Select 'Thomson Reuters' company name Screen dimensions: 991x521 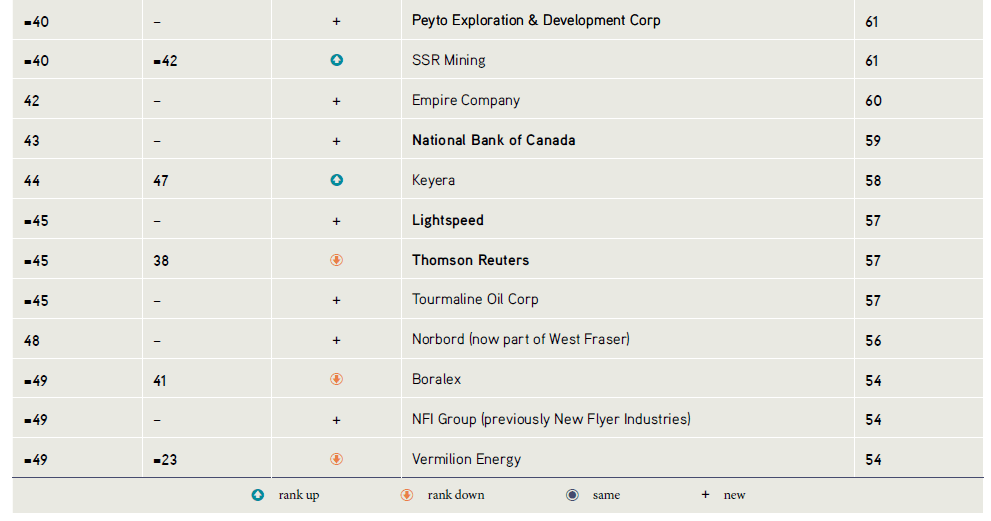coord(470,260)
